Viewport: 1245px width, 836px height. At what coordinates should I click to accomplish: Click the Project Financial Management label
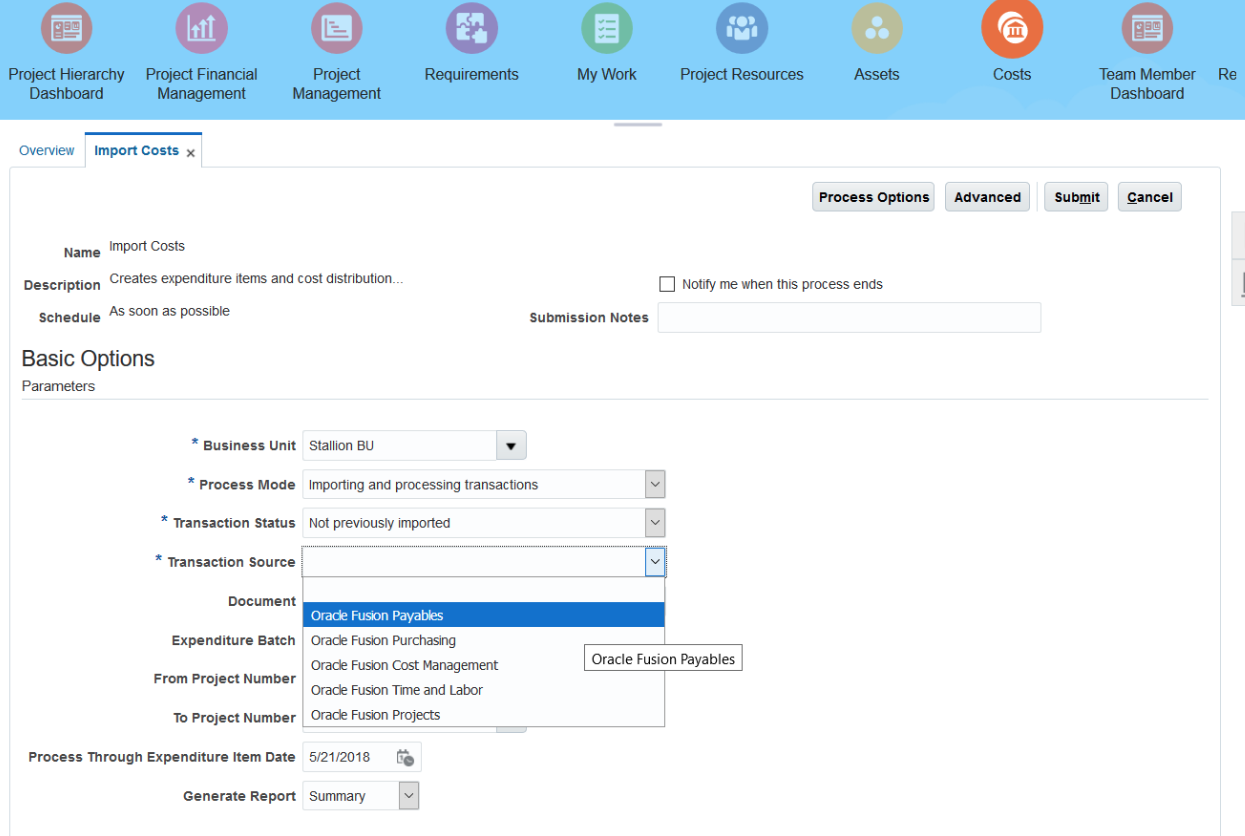pyautogui.click(x=201, y=84)
